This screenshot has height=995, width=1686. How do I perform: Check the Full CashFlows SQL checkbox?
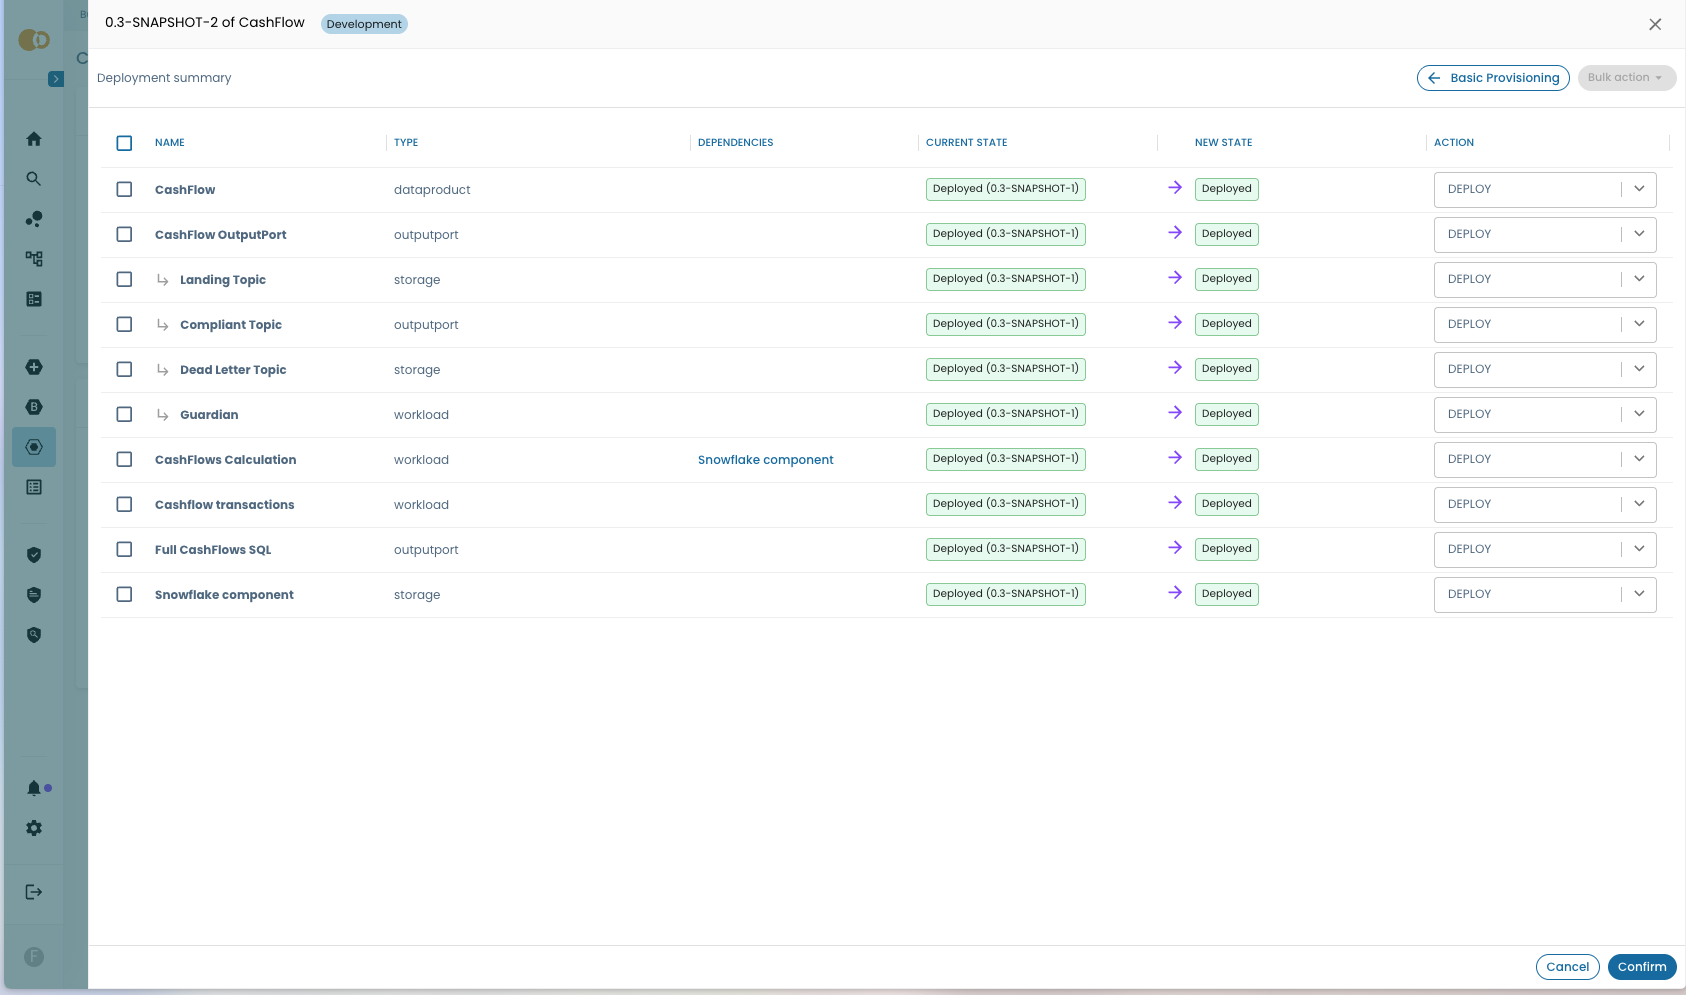click(x=124, y=549)
